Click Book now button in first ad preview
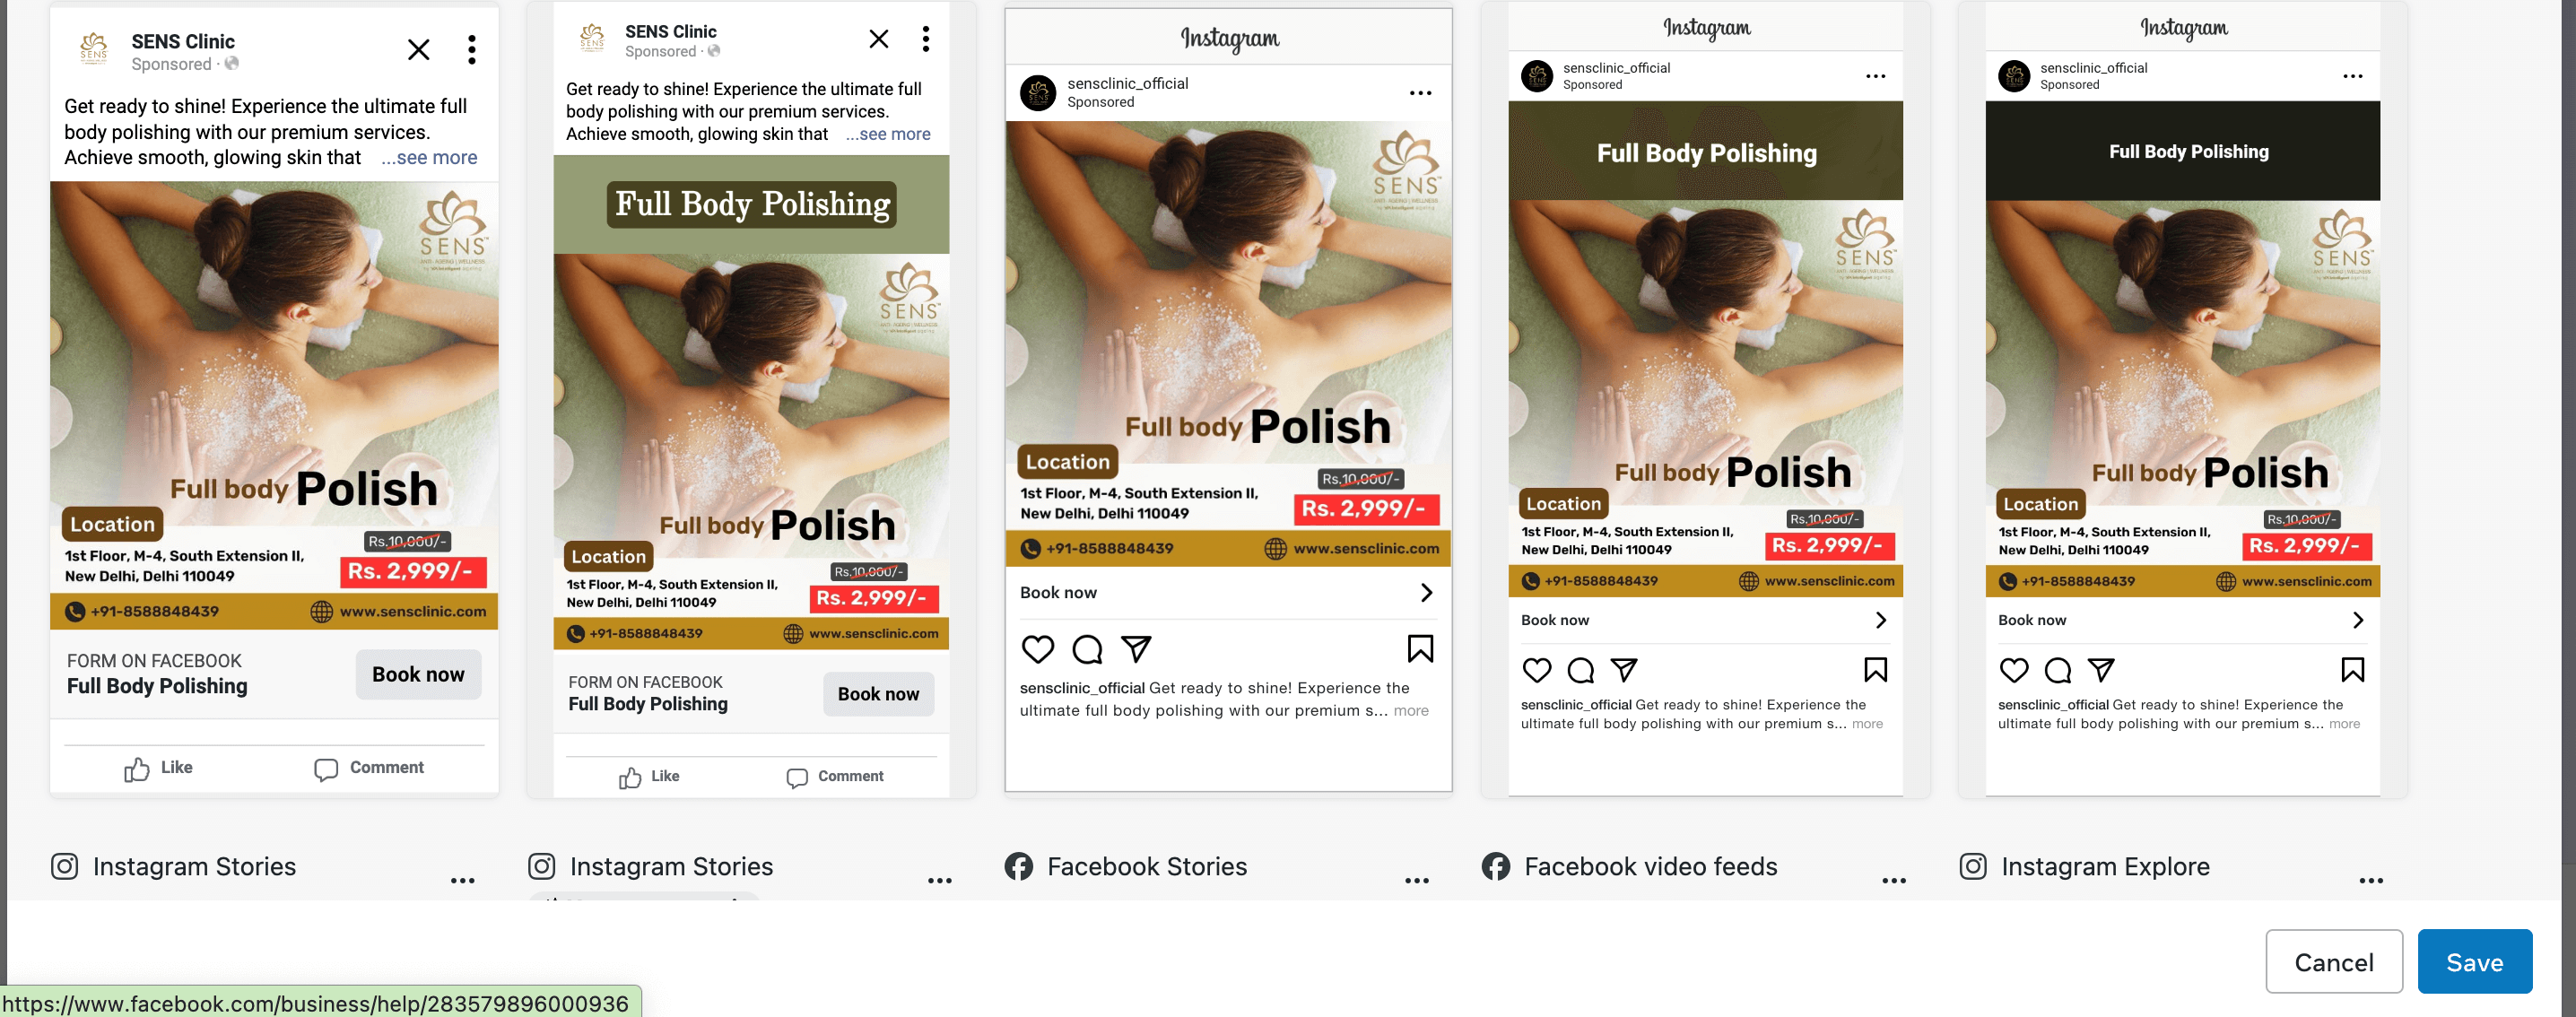Image resolution: width=2576 pixels, height=1017 pixels. [418, 674]
